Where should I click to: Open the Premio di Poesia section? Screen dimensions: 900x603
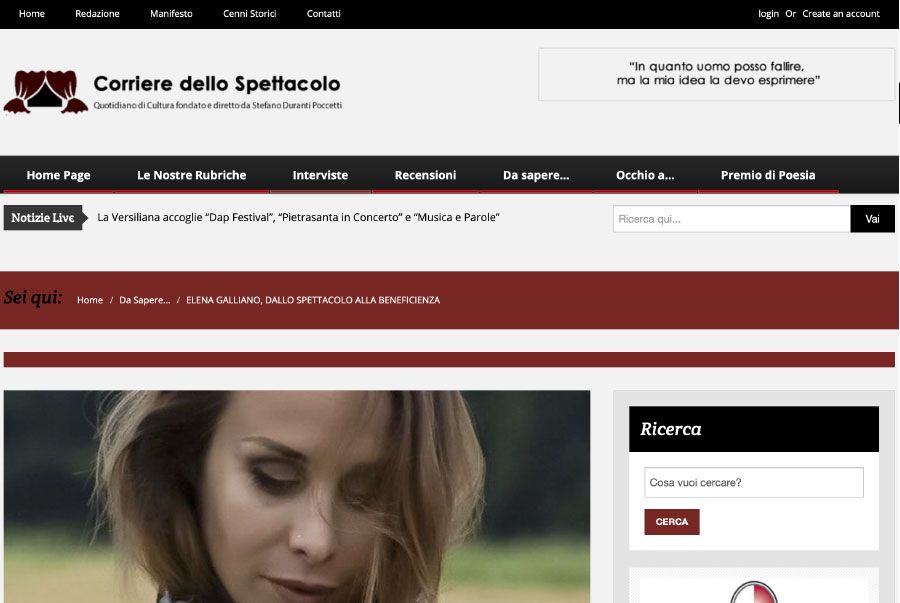click(768, 175)
